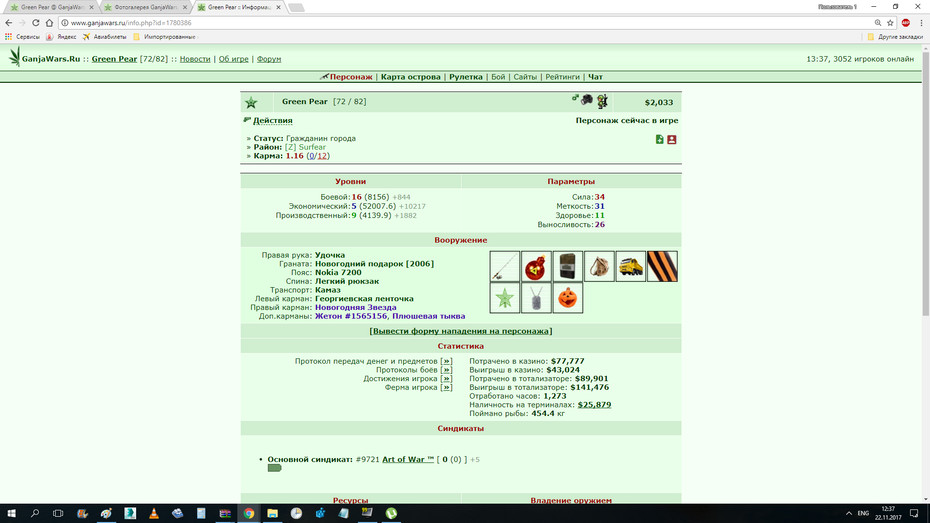The width and height of the screenshot is (930, 523).
Task: Open the Новости link in header
Action: 195,59
